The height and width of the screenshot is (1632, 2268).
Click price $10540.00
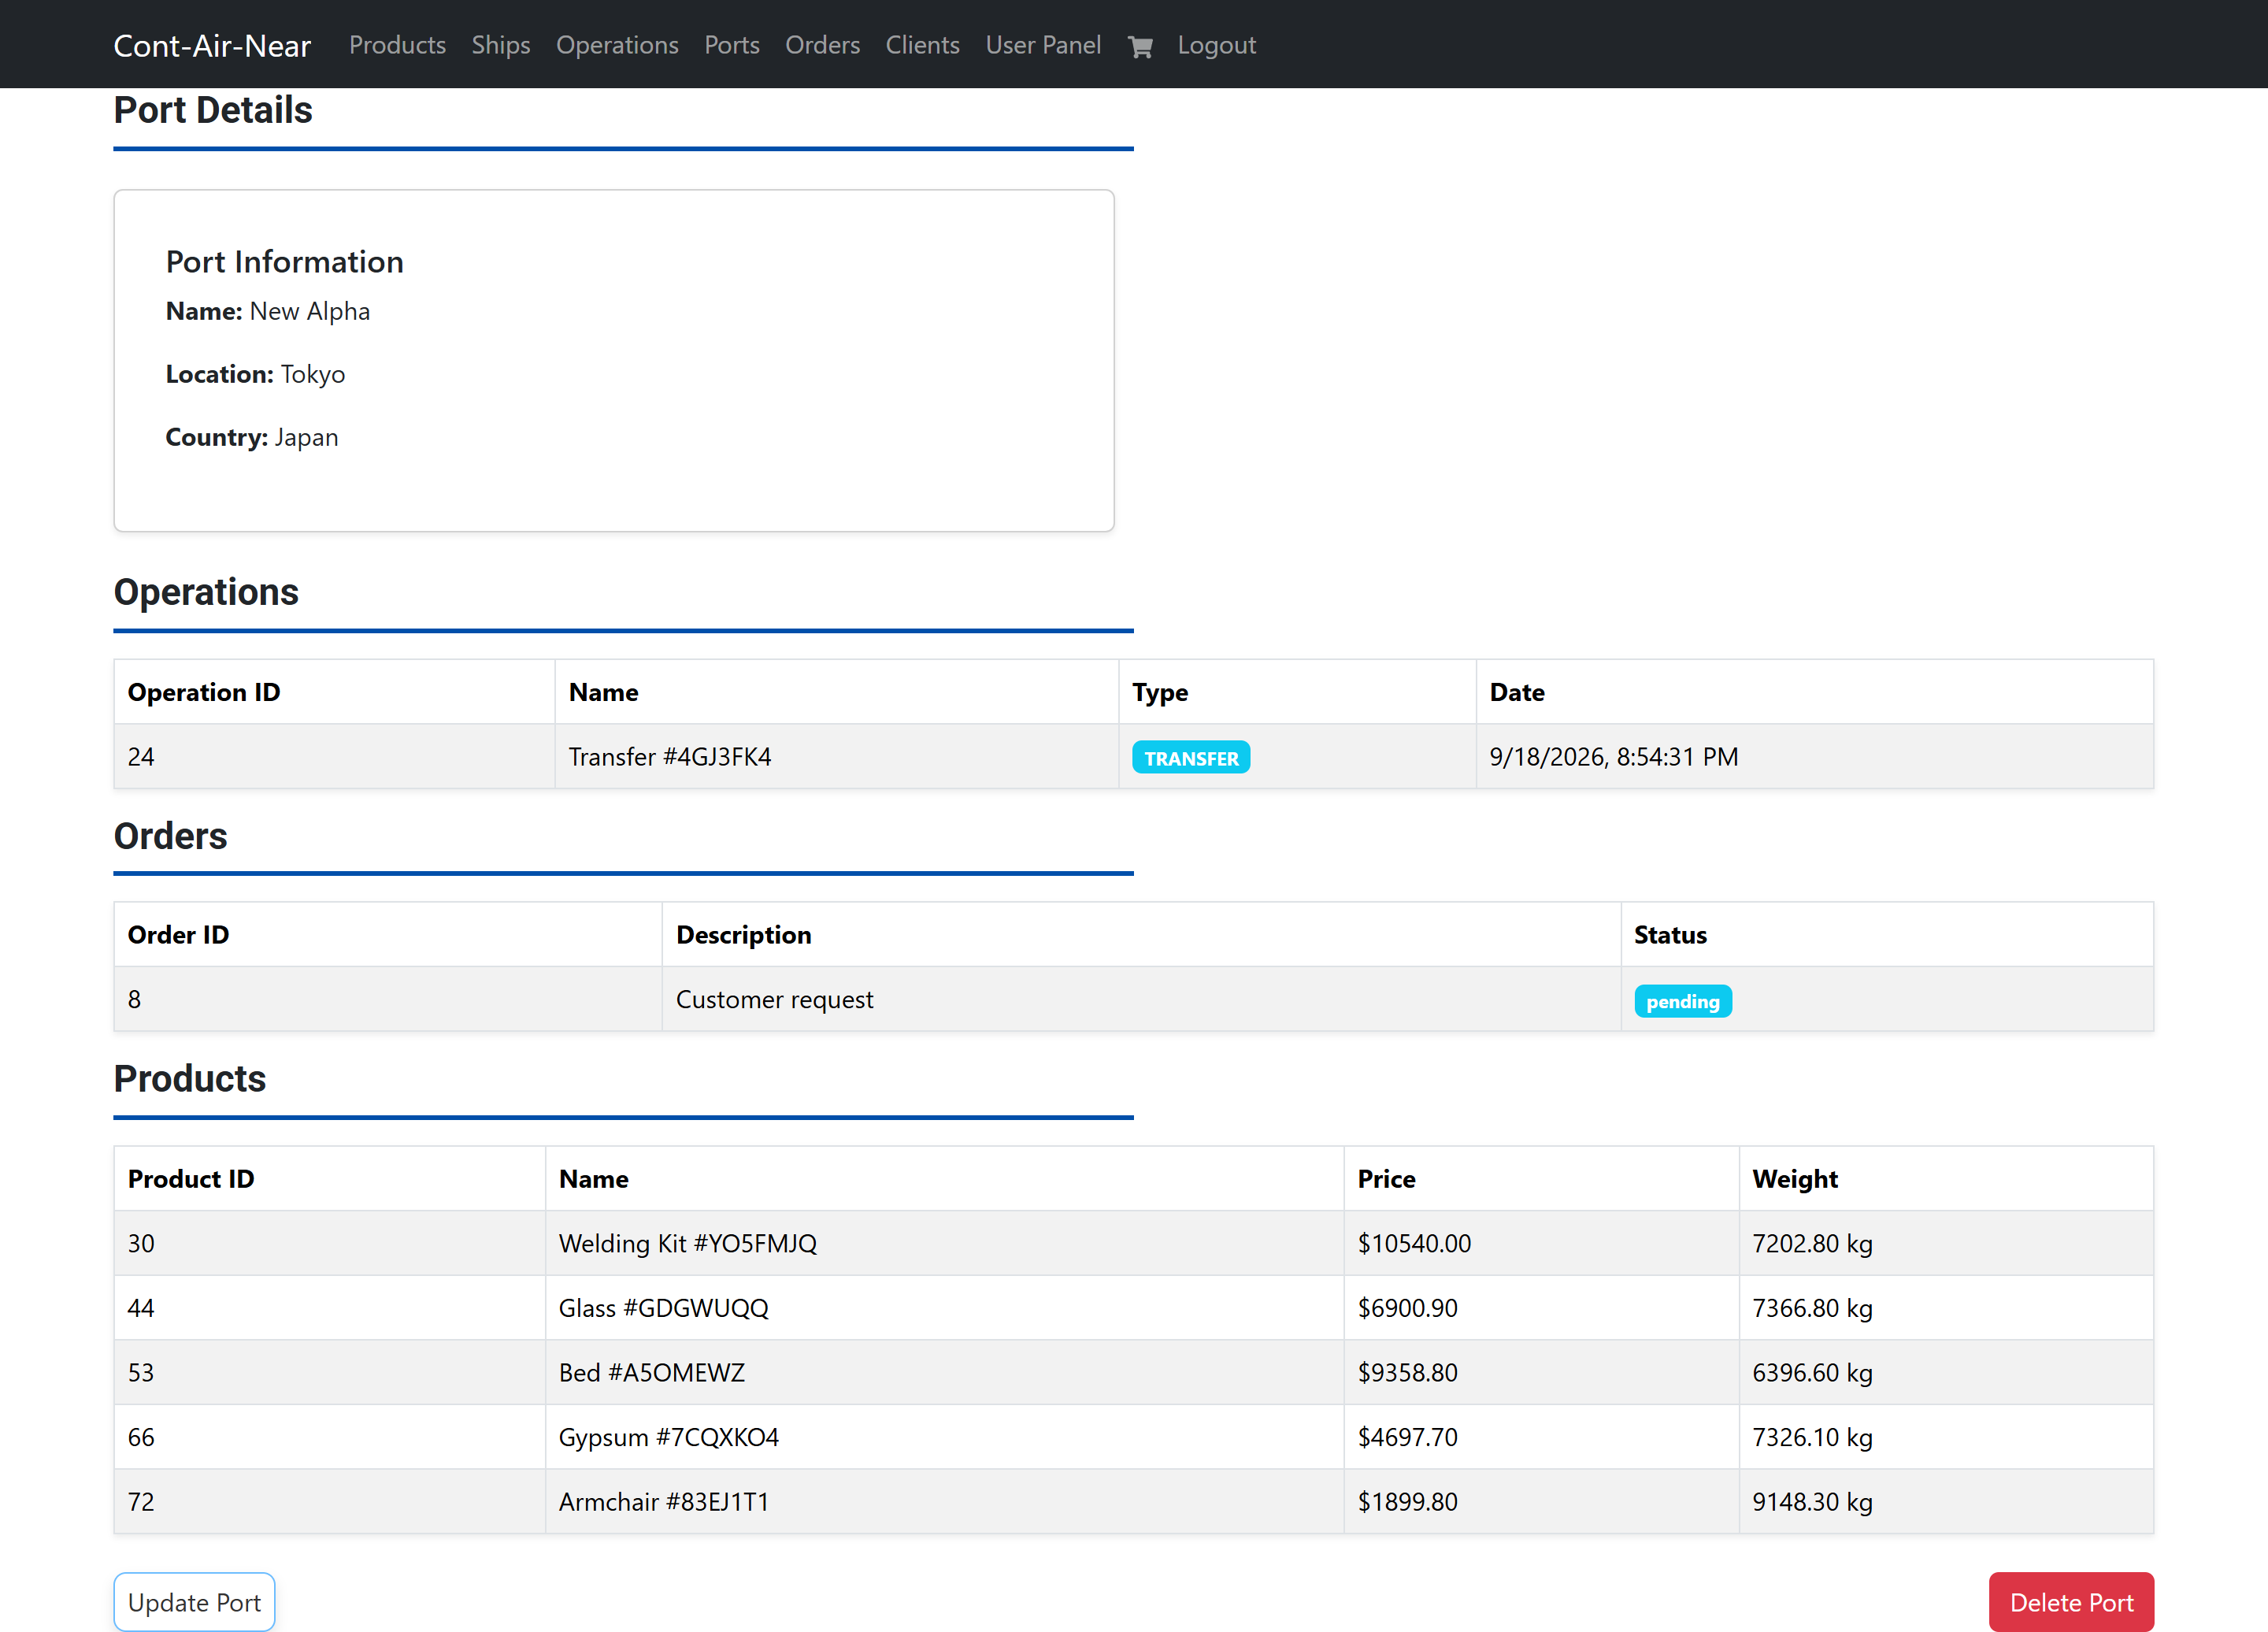(x=1414, y=1243)
